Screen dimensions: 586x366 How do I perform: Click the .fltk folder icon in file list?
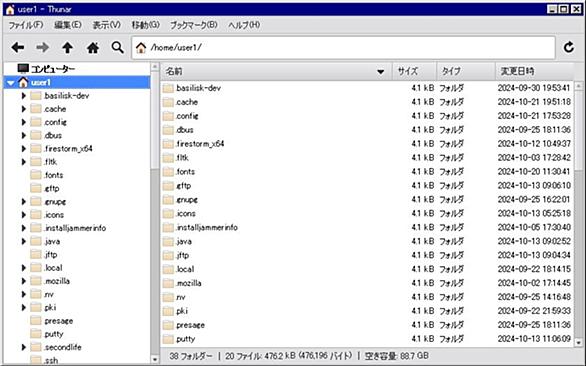(168, 158)
